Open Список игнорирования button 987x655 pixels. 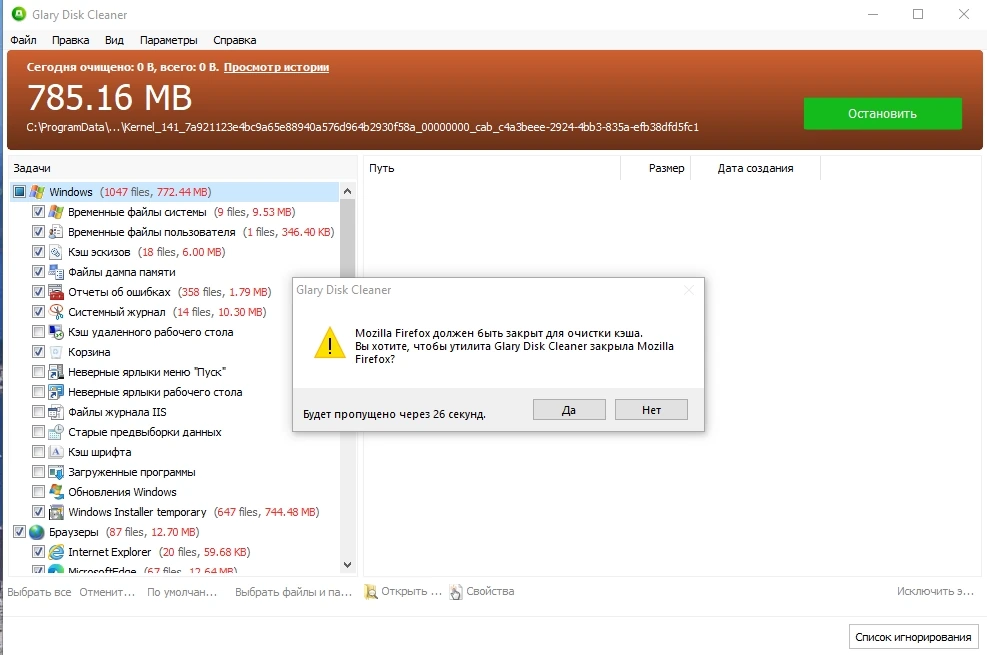(913, 637)
